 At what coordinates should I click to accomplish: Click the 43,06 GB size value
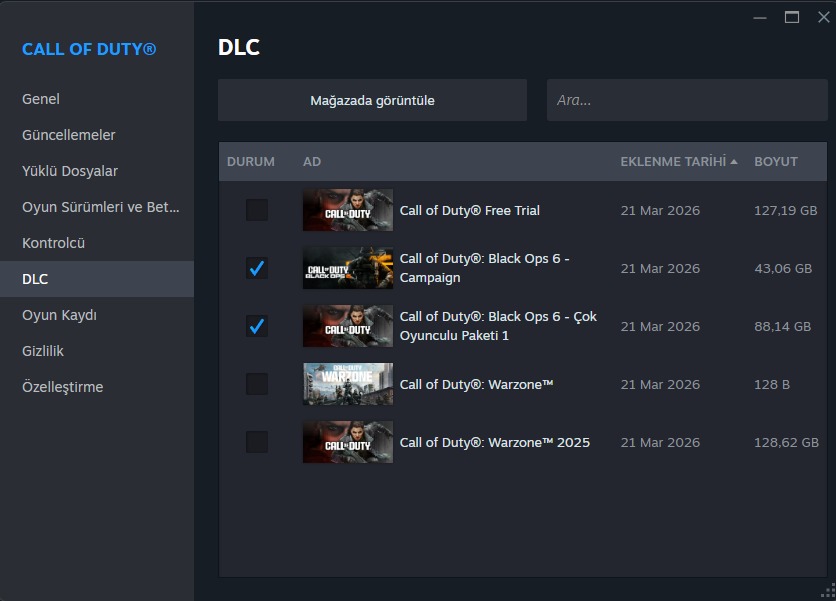783,268
